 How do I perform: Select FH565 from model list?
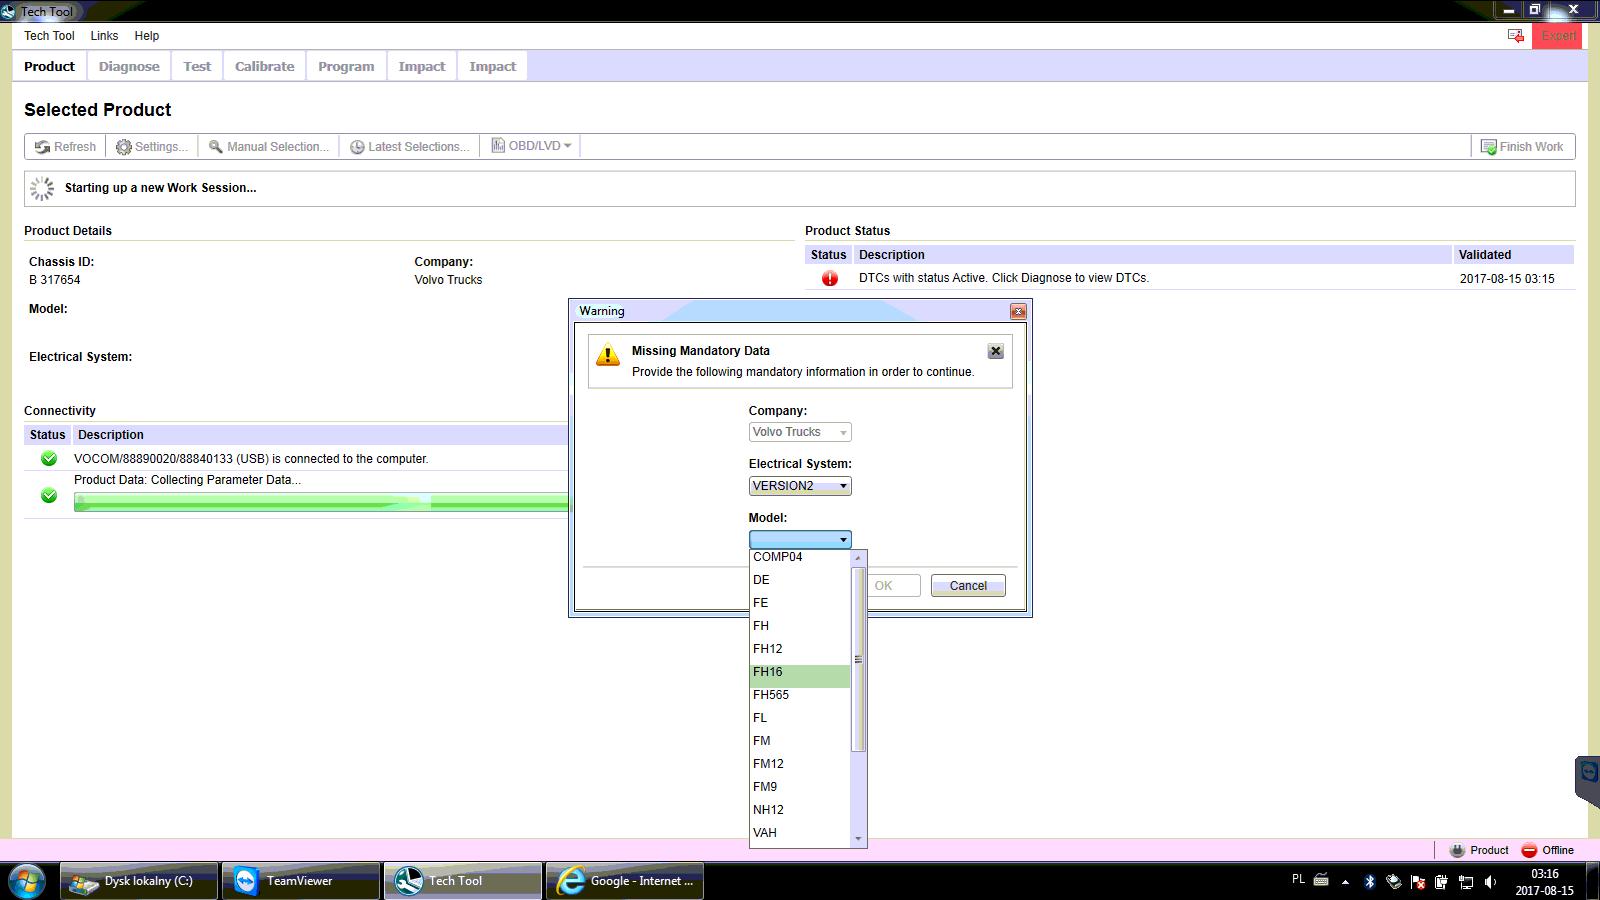800,695
